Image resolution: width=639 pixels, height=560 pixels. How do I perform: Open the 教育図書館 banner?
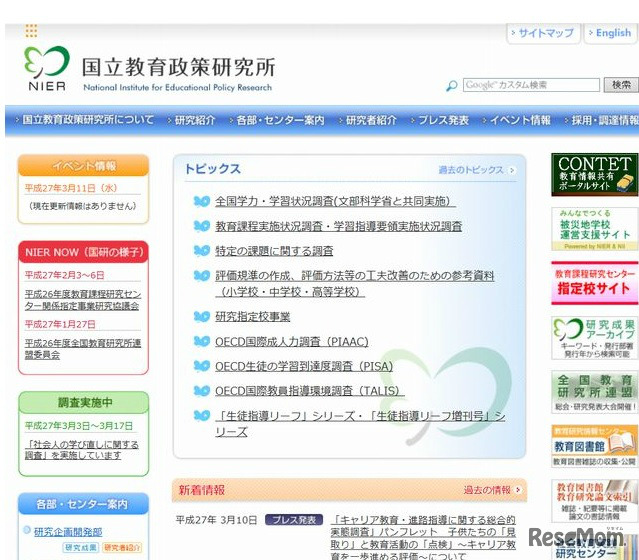coord(595,446)
